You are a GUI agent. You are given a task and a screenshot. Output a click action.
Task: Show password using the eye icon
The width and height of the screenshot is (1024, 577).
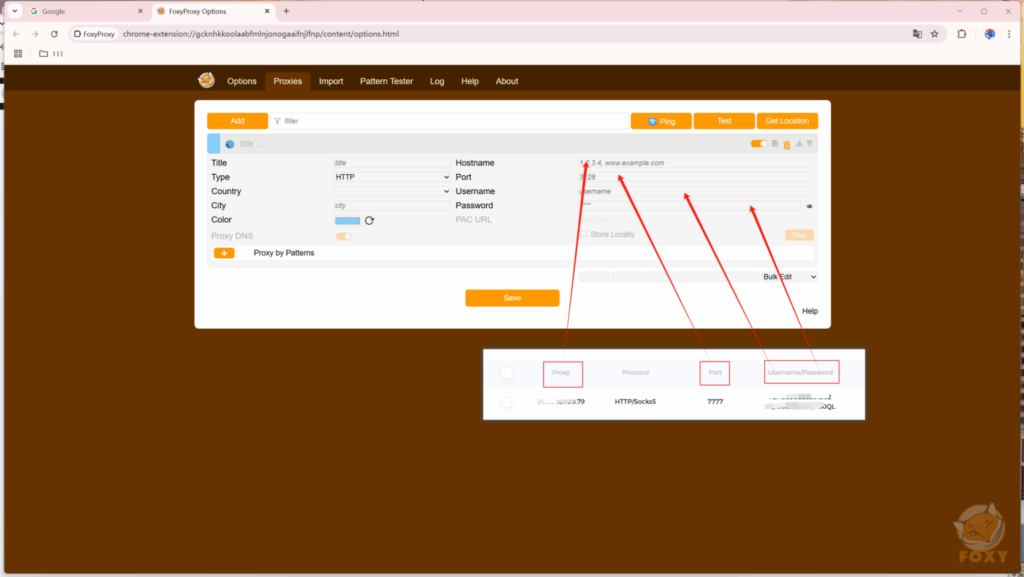coord(809,206)
